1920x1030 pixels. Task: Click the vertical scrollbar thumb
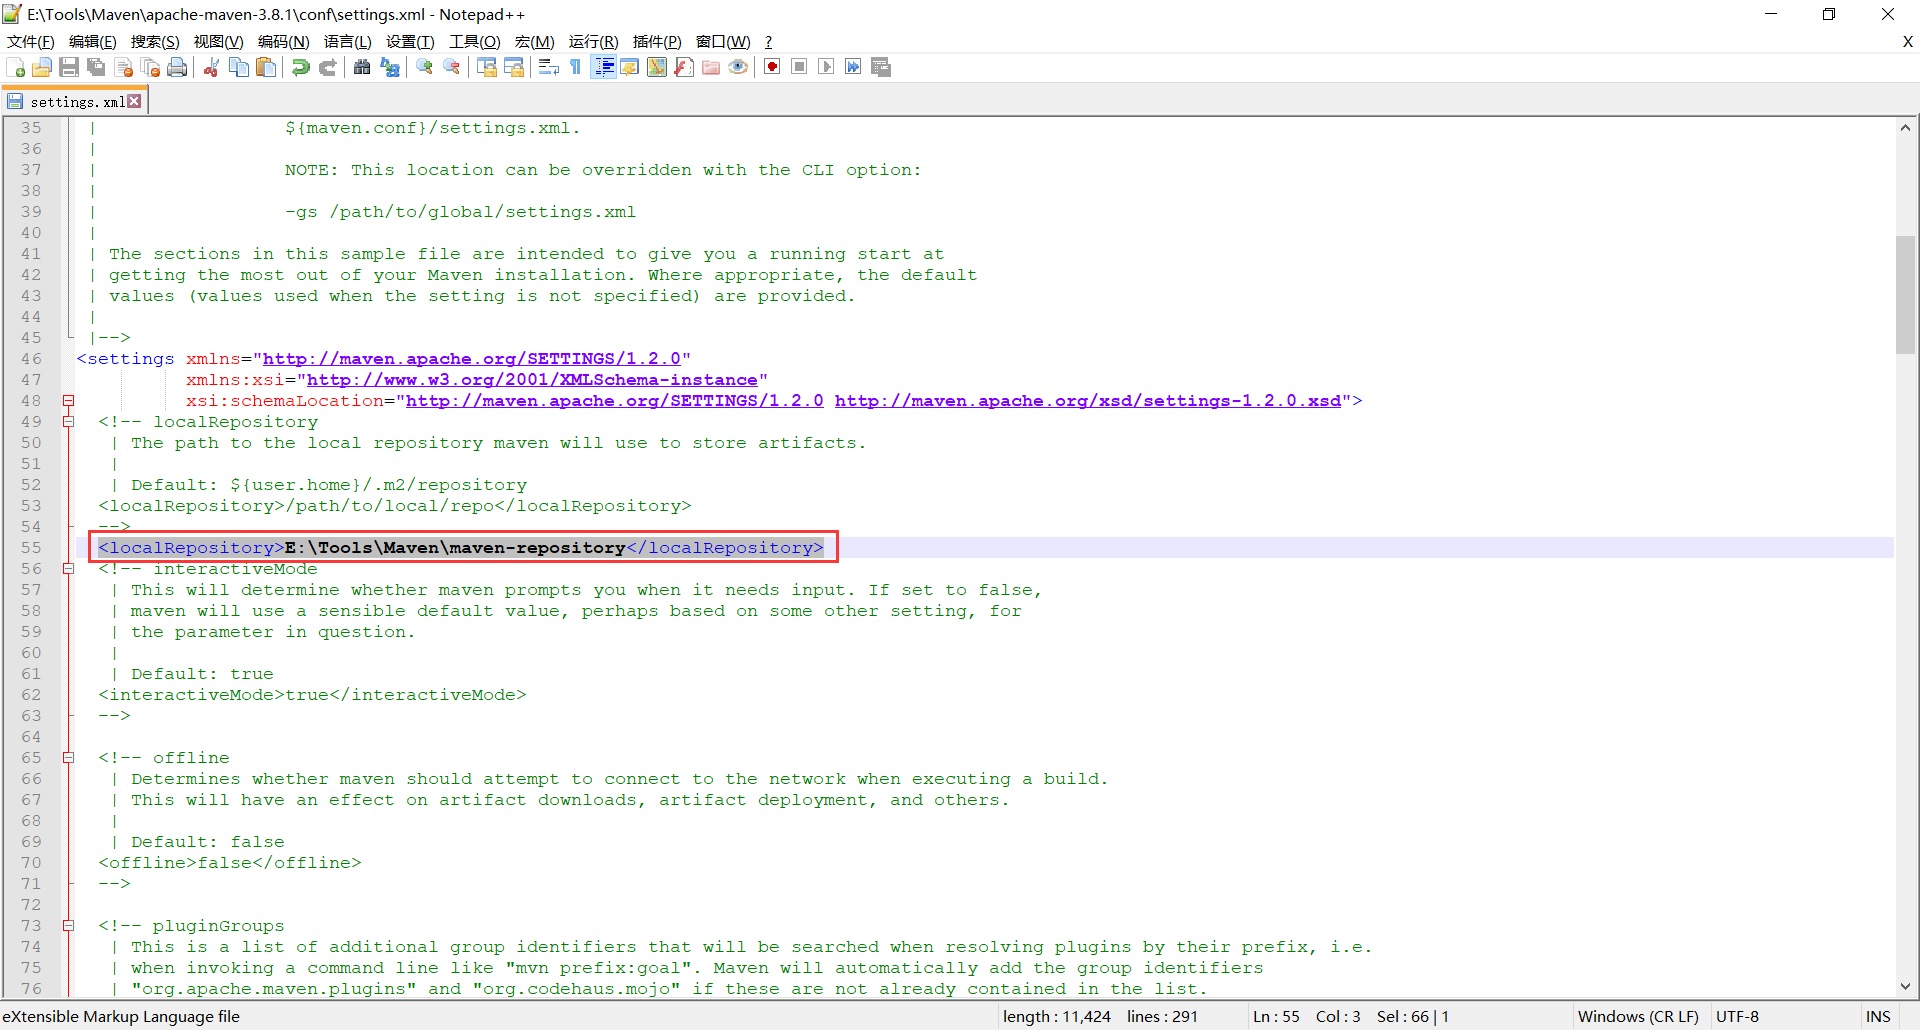(x=1905, y=295)
